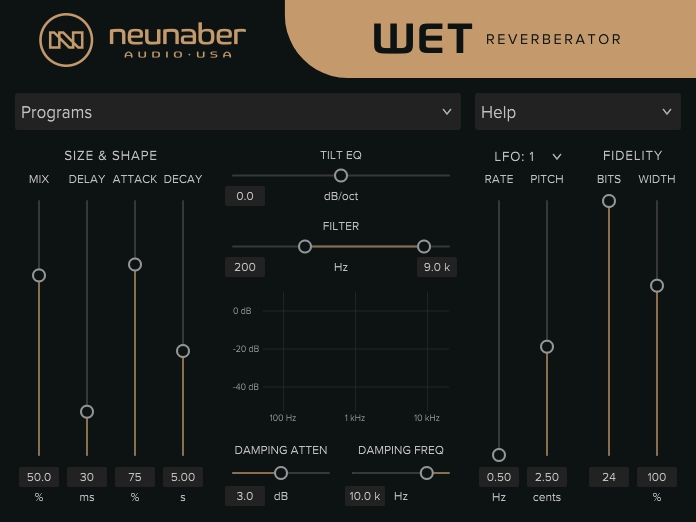Viewport: 696px width, 522px height.
Task: Click the filter low frequency field 200
Action: coord(245,267)
